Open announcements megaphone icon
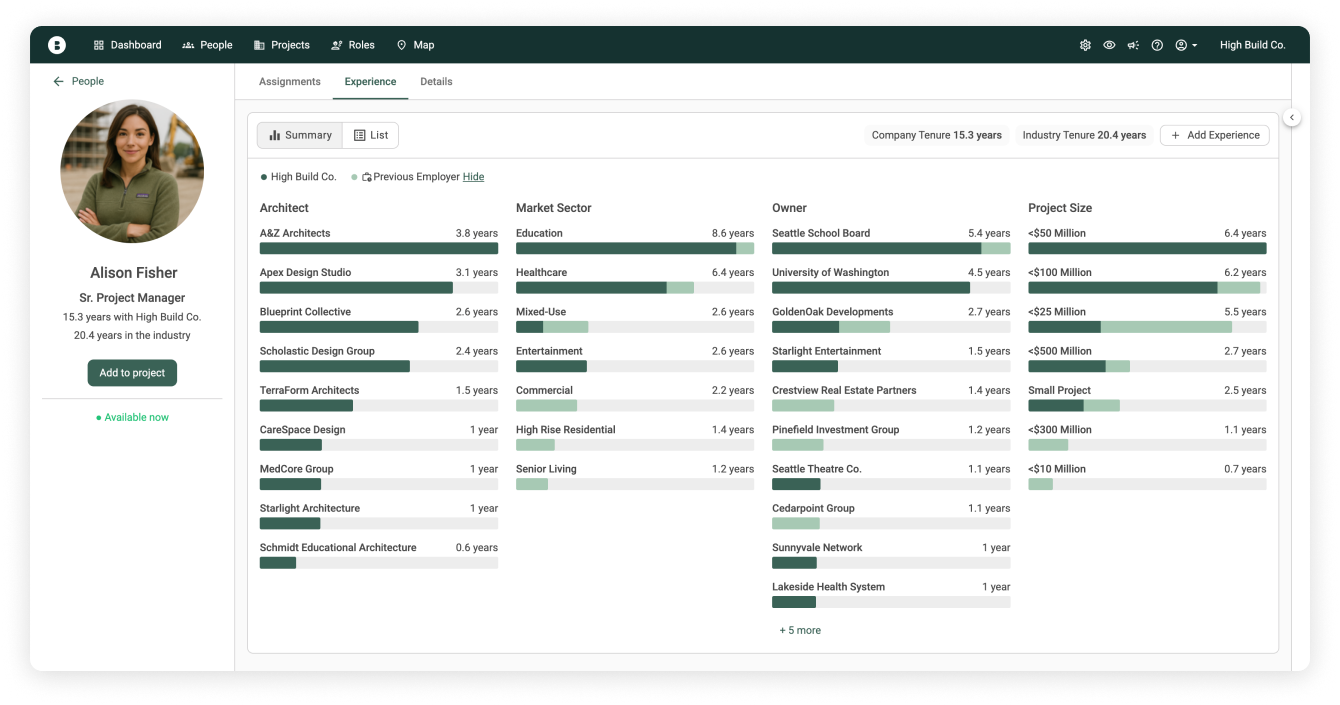The width and height of the screenshot is (1340, 705). click(x=1133, y=45)
